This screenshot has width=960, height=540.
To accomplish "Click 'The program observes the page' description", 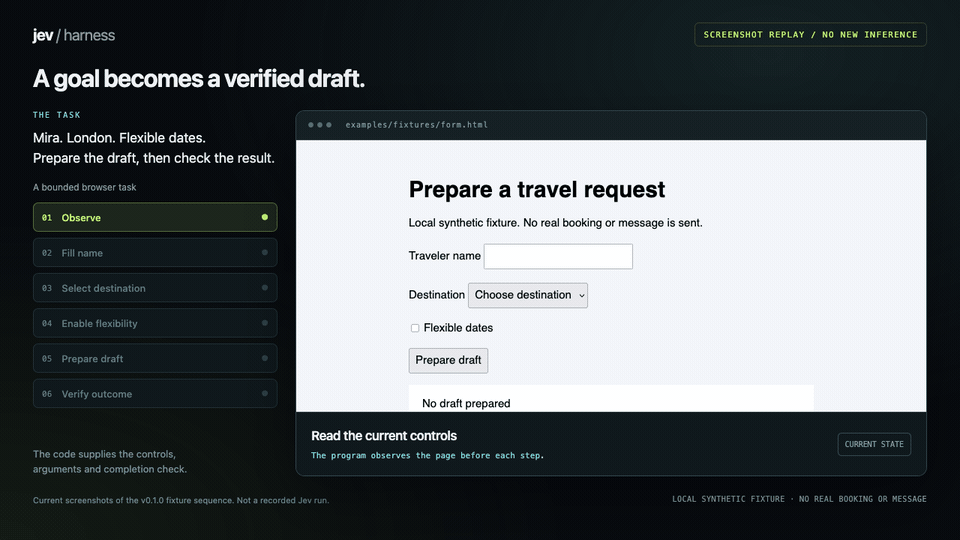I will click(x=427, y=456).
